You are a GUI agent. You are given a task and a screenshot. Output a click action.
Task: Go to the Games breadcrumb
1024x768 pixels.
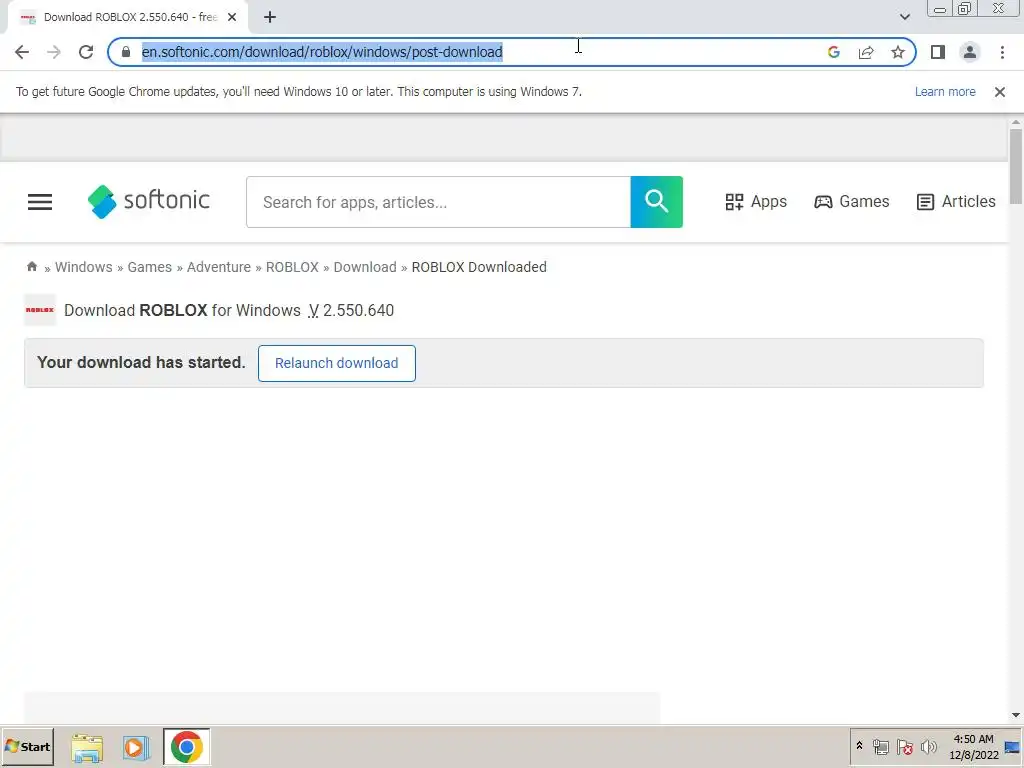click(150, 267)
